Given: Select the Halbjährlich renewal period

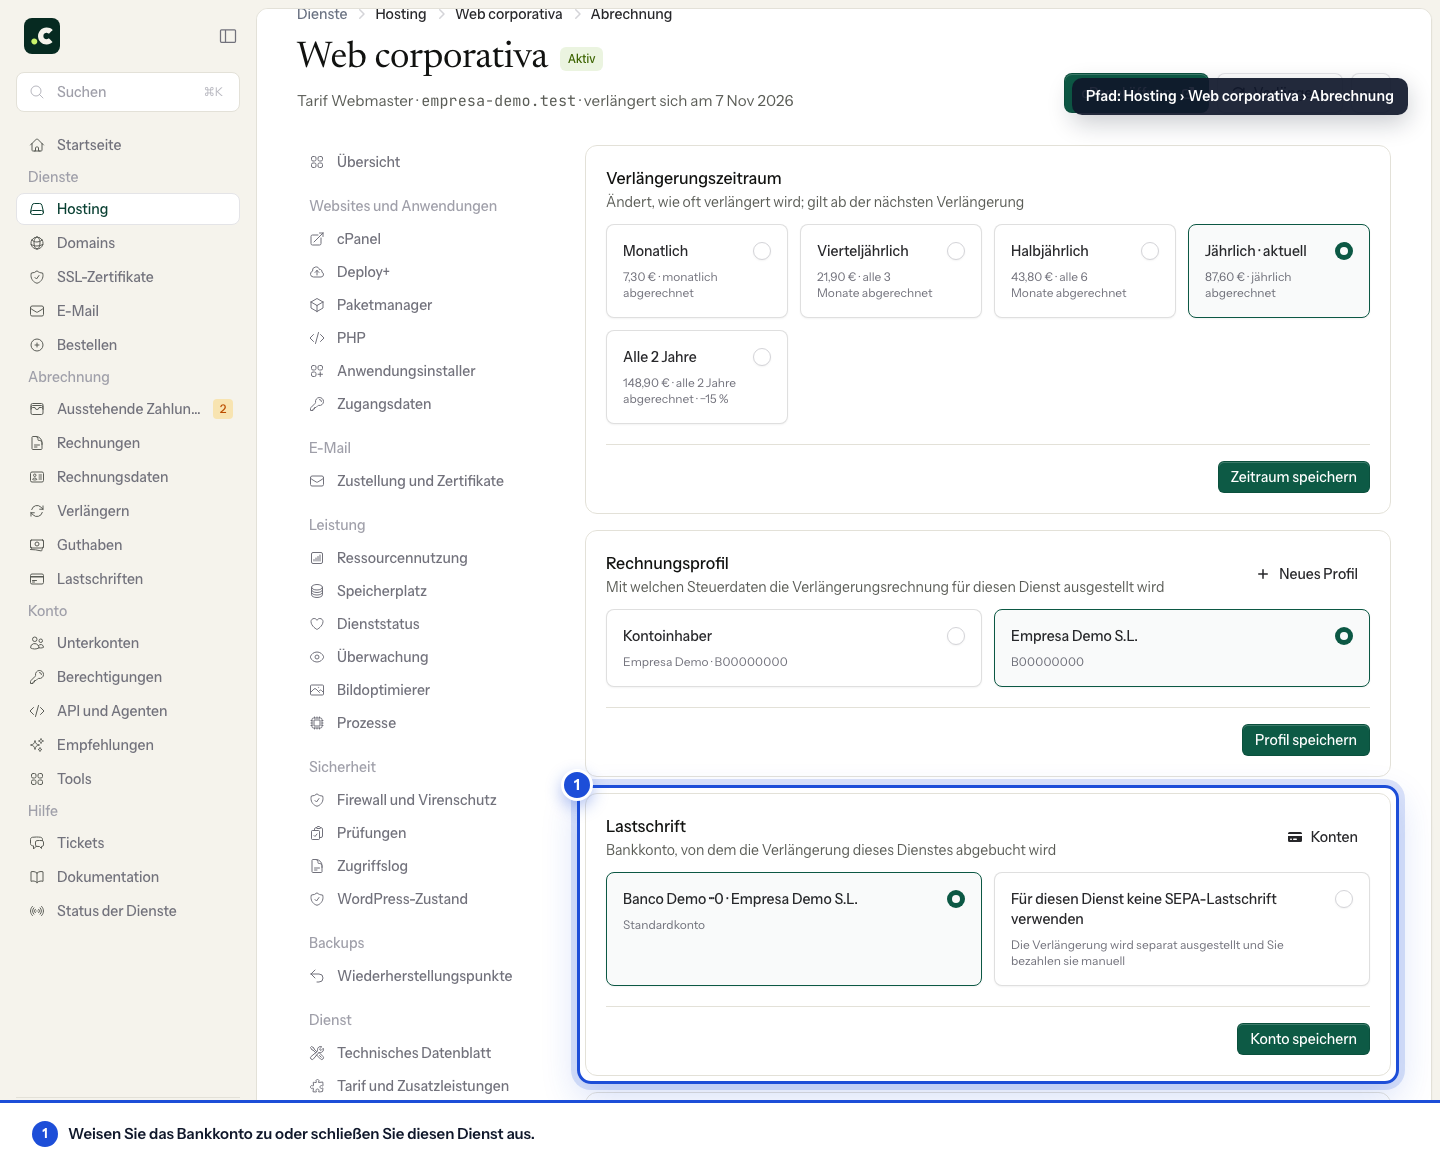Looking at the screenshot, I should [x=1085, y=271].
